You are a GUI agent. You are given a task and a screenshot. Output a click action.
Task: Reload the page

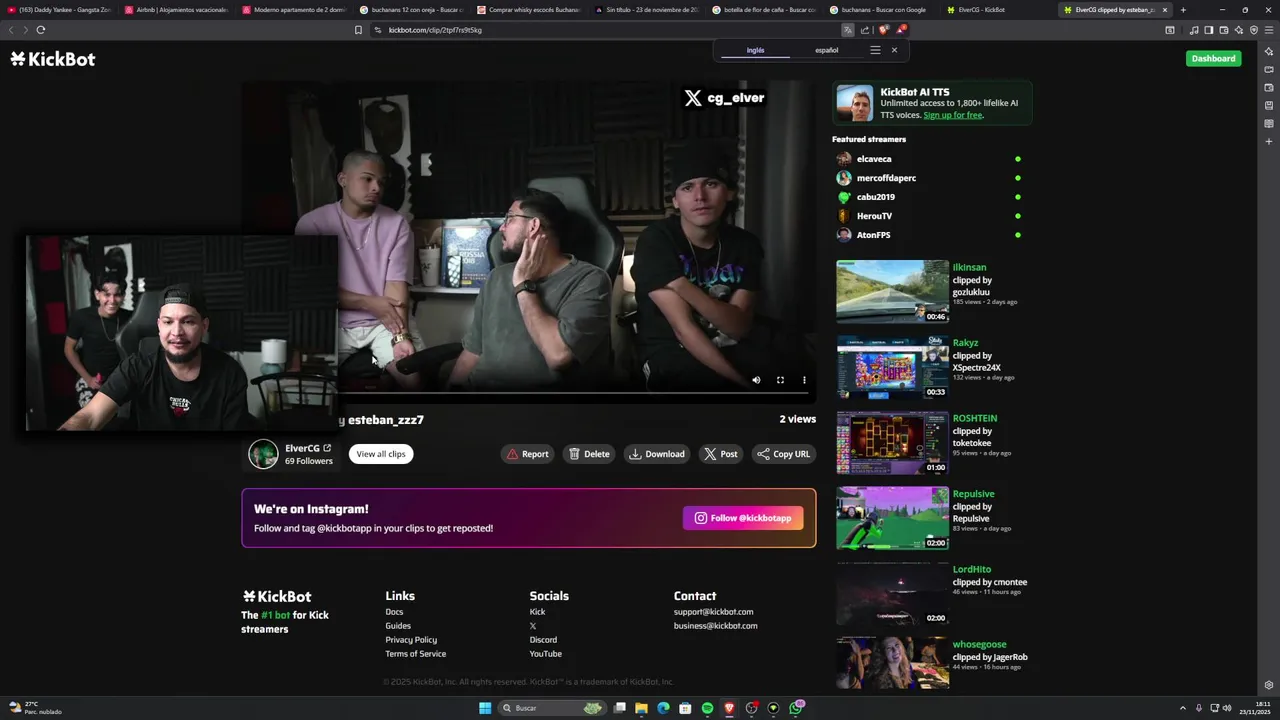(40, 30)
